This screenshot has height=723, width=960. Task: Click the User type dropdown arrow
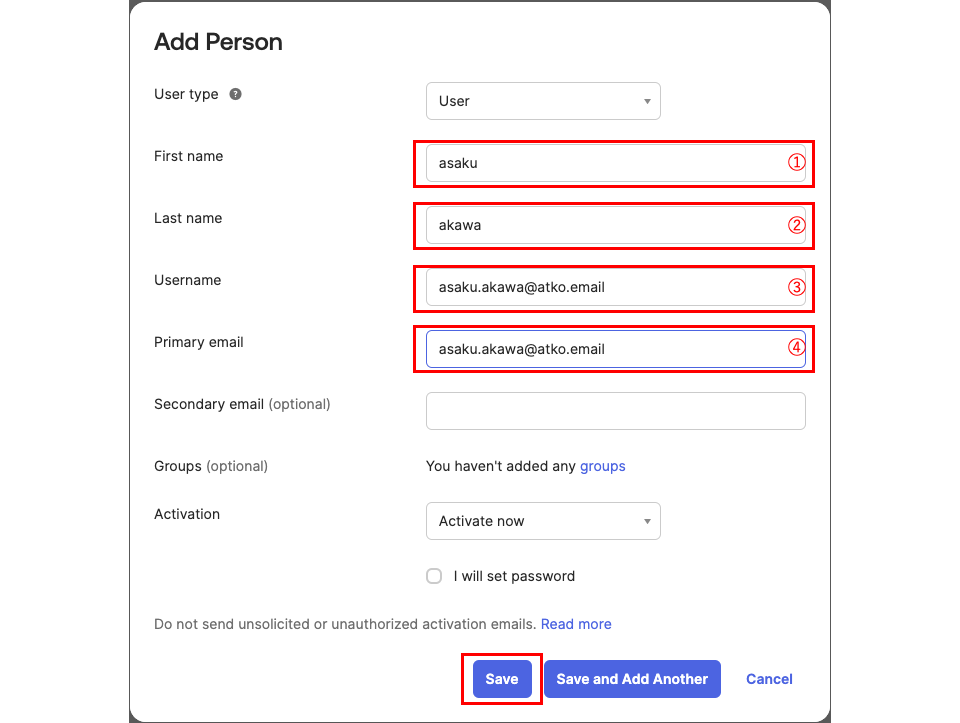click(x=647, y=101)
